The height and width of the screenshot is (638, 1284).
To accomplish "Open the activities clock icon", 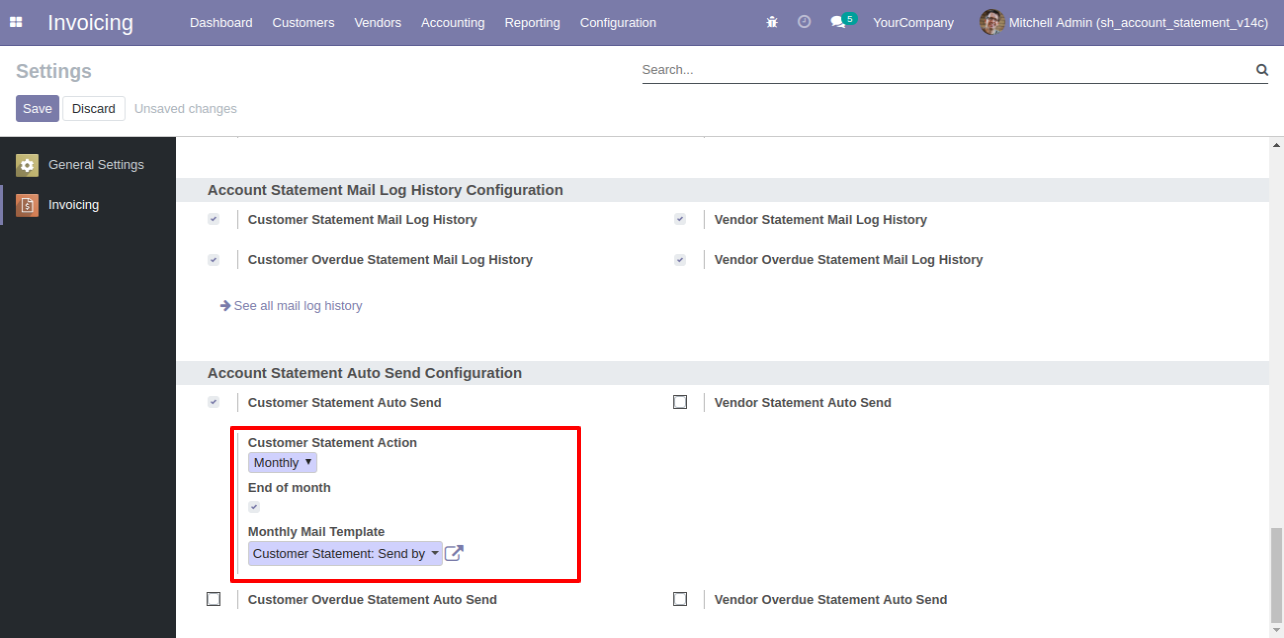I will [804, 22].
